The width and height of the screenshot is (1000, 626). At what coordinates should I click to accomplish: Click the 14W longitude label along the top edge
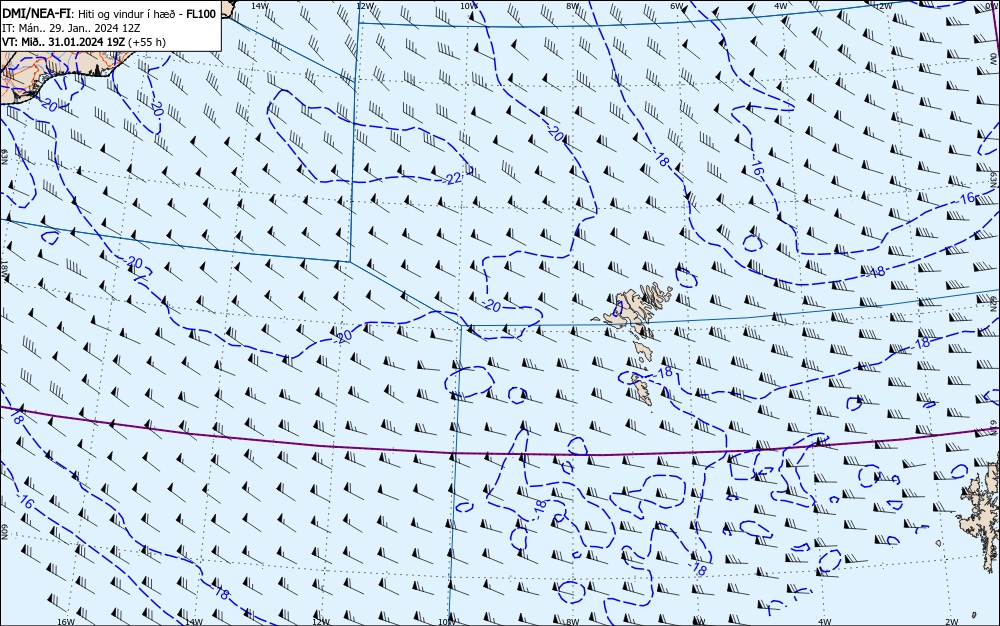(259, 5)
